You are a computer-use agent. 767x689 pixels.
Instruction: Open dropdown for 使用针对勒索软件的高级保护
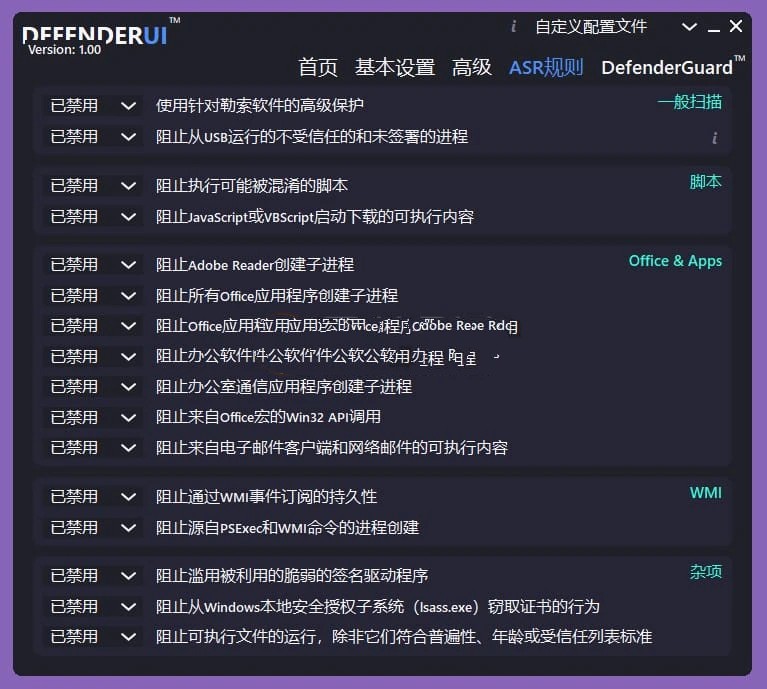tap(93, 106)
